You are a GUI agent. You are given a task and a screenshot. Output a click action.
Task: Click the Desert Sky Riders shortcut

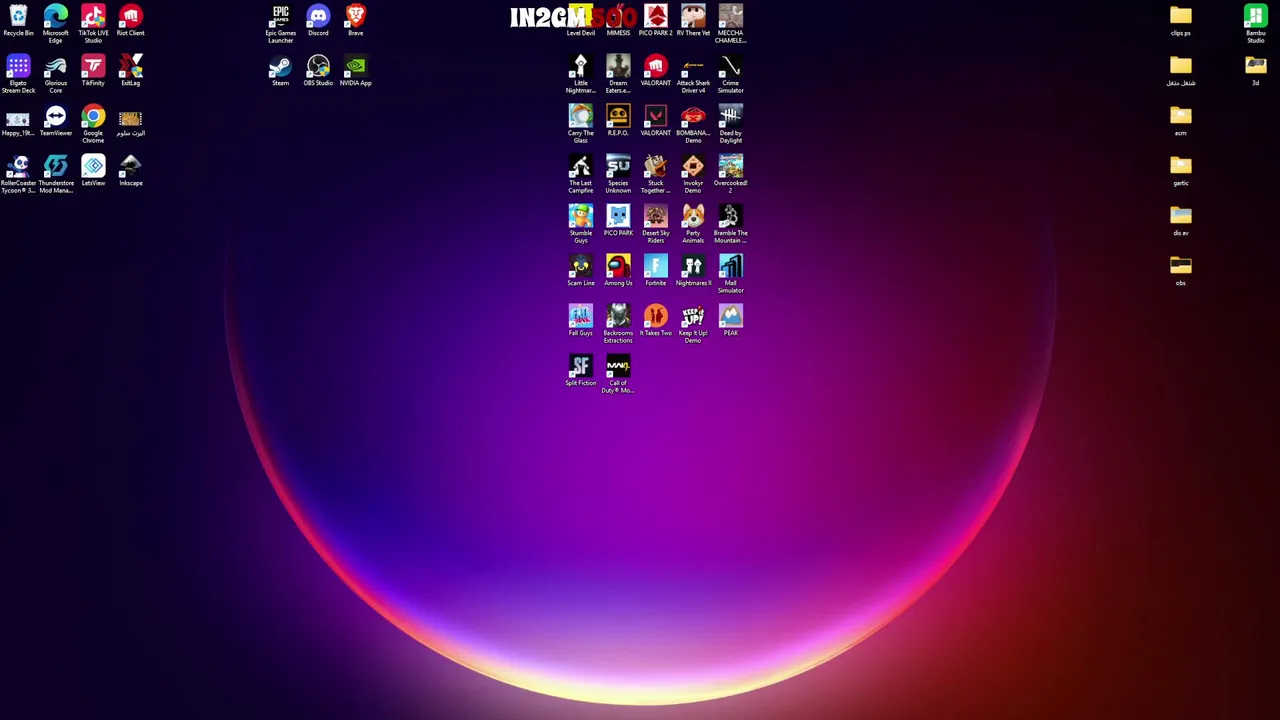pyautogui.click(x=656, y=216)
